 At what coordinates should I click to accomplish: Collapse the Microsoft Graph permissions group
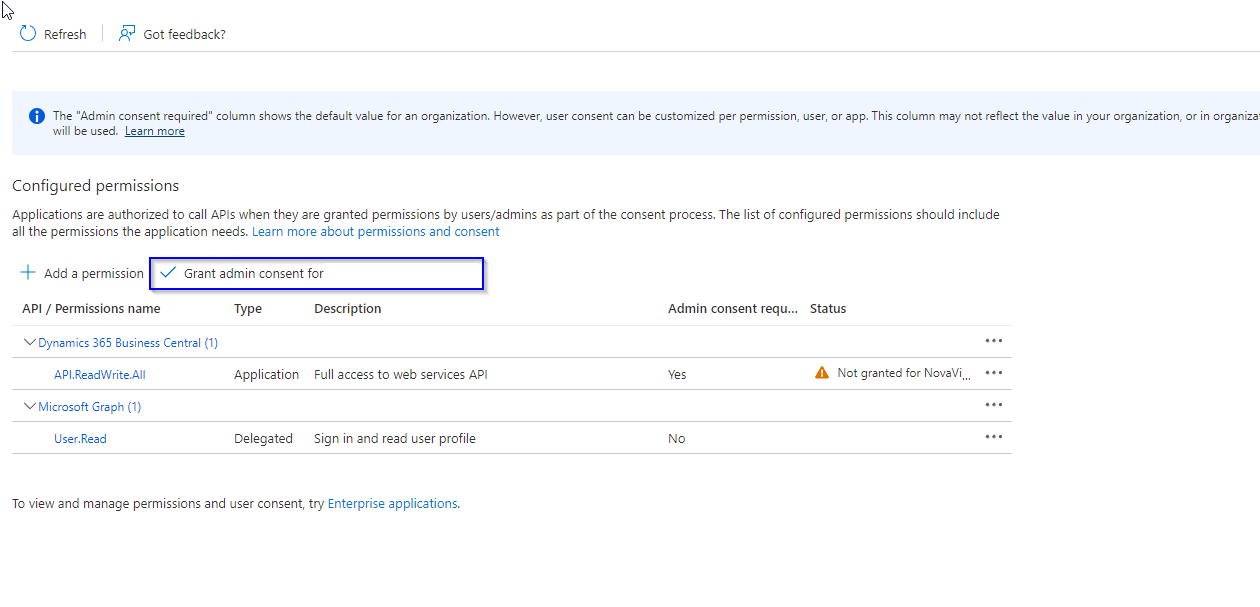pyautogui.click(x=30, y=406)
